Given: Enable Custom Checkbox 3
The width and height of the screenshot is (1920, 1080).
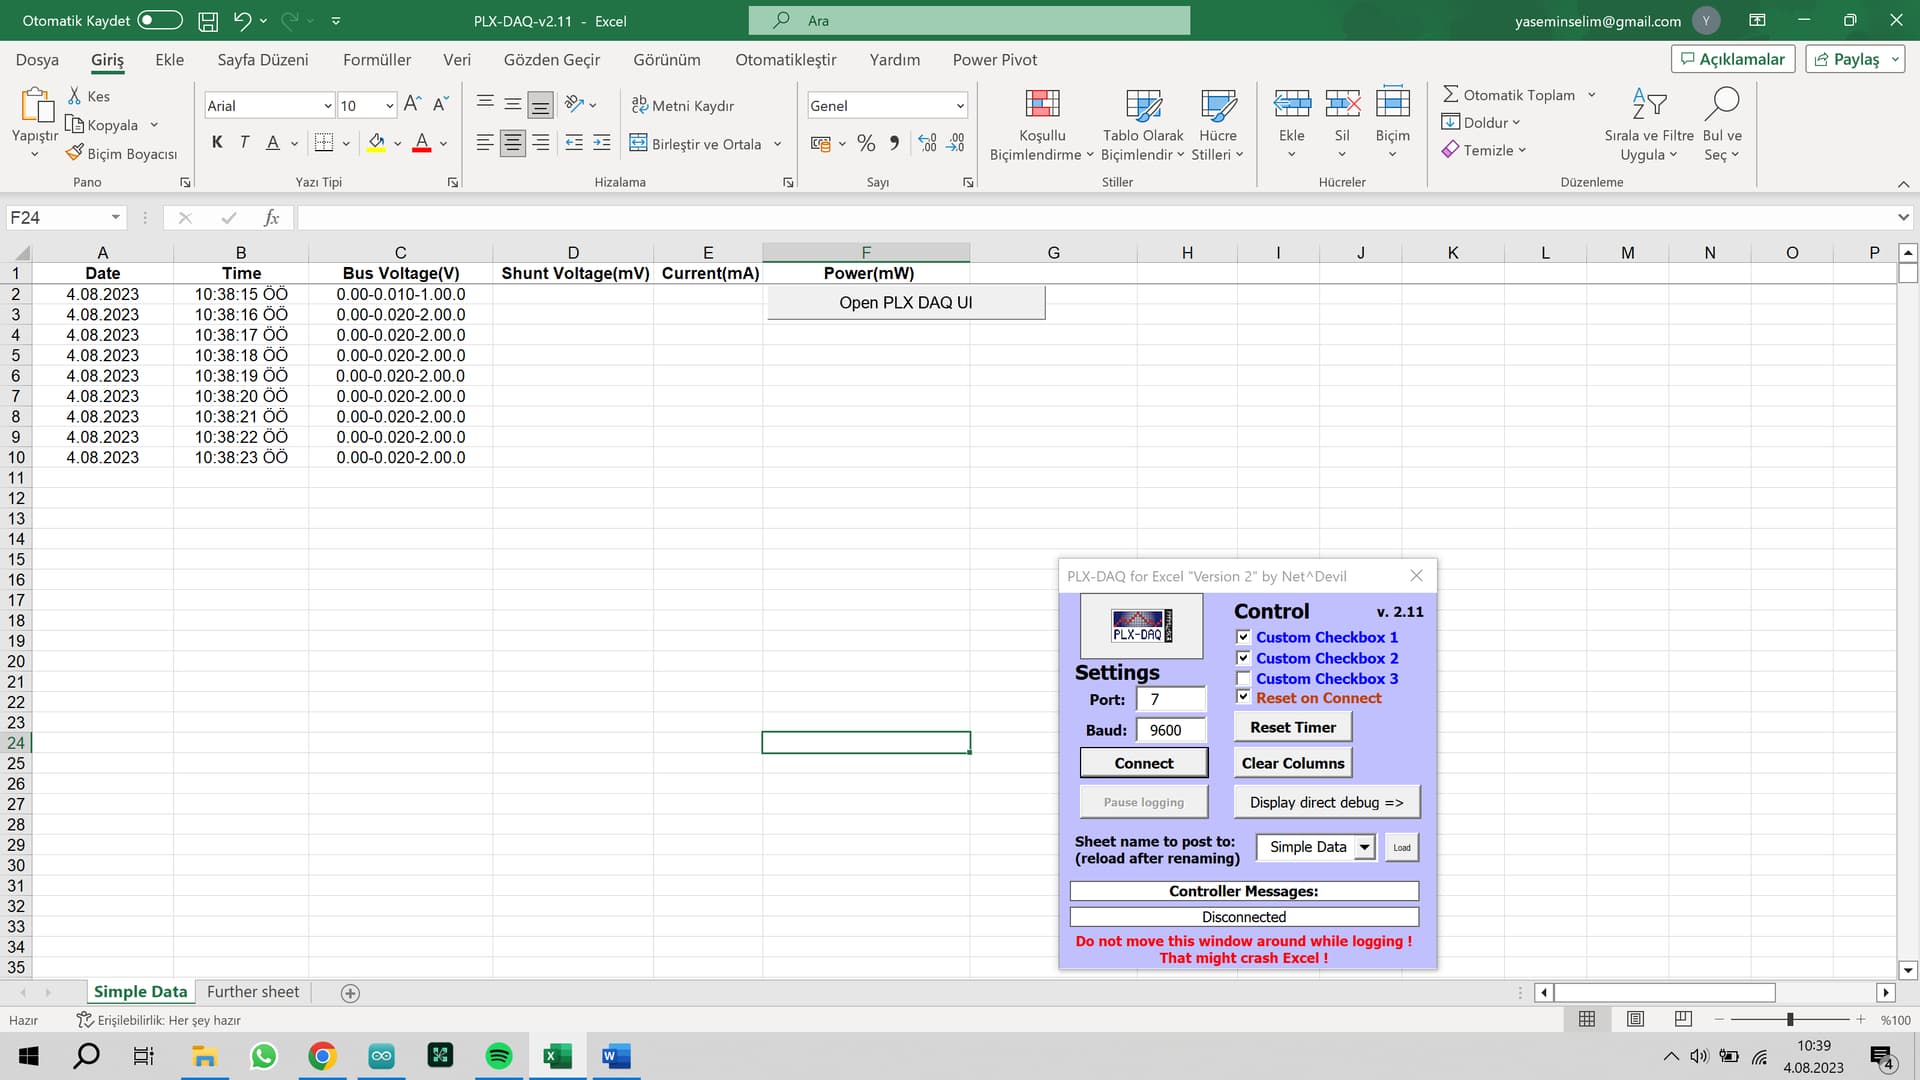Looking at the screenshot, I should pyautogui.click(x=1243, y=678).
